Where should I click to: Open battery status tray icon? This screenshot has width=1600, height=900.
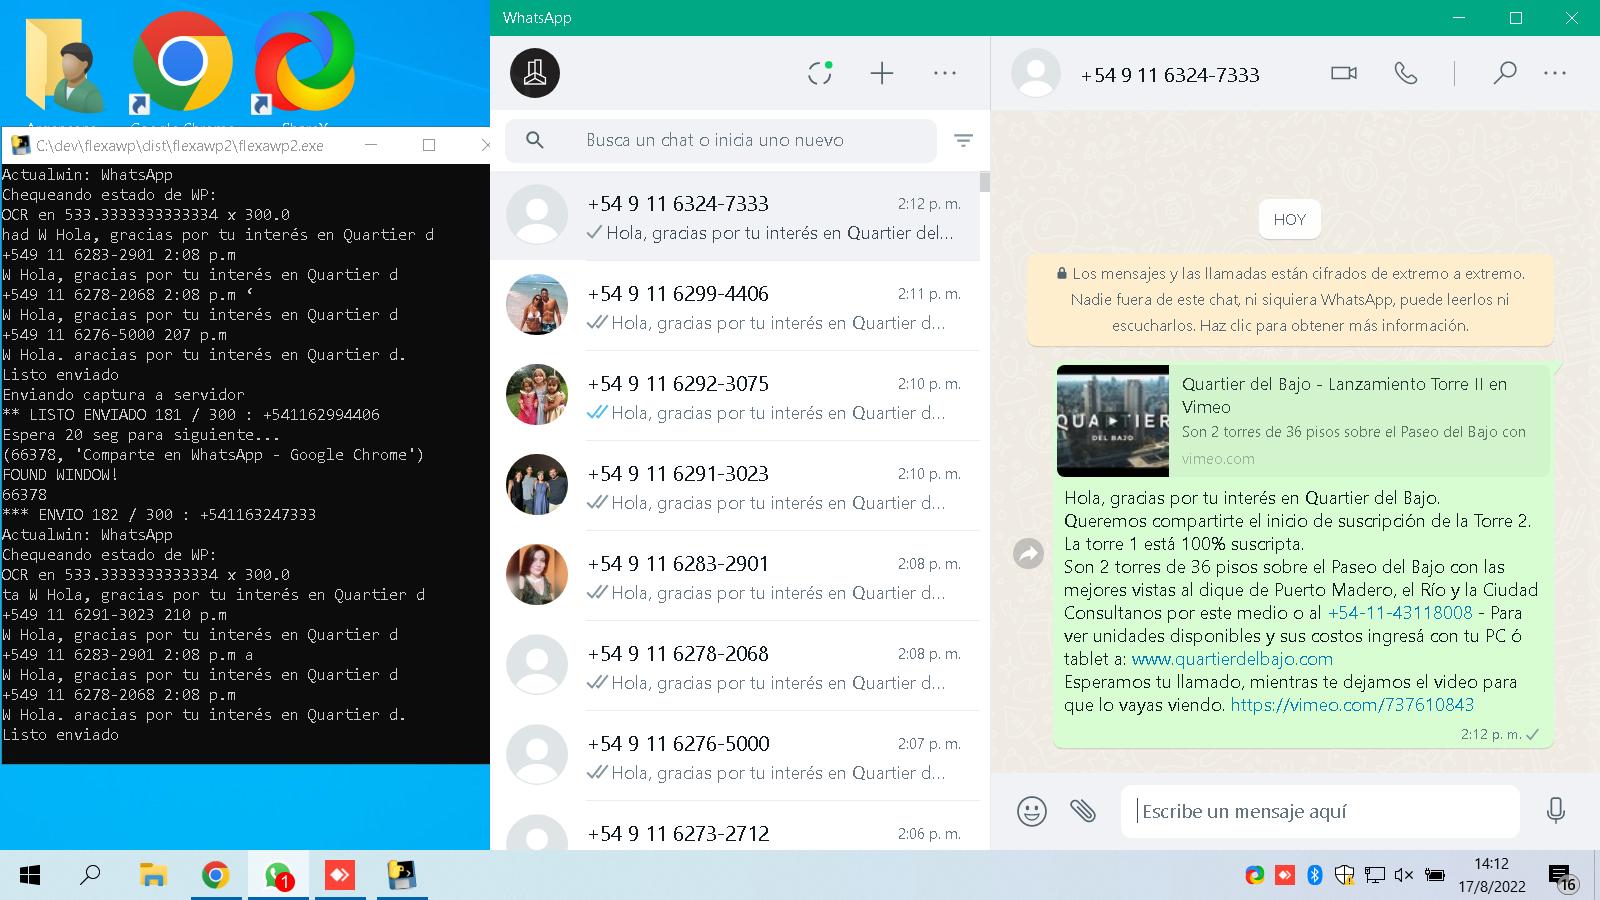(x=1435, y=875)
